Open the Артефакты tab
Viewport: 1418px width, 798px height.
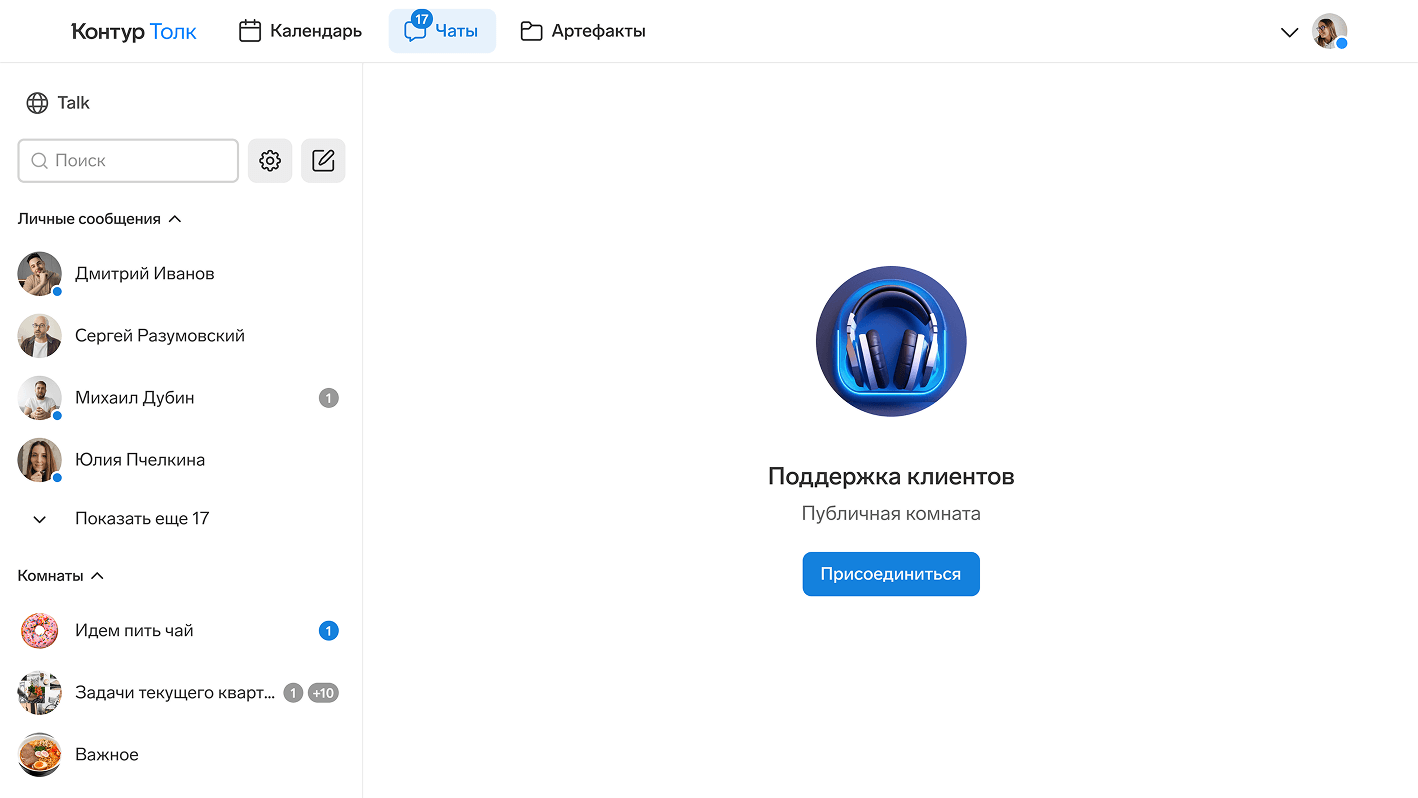pyautogui.click(x=583, y=31)
